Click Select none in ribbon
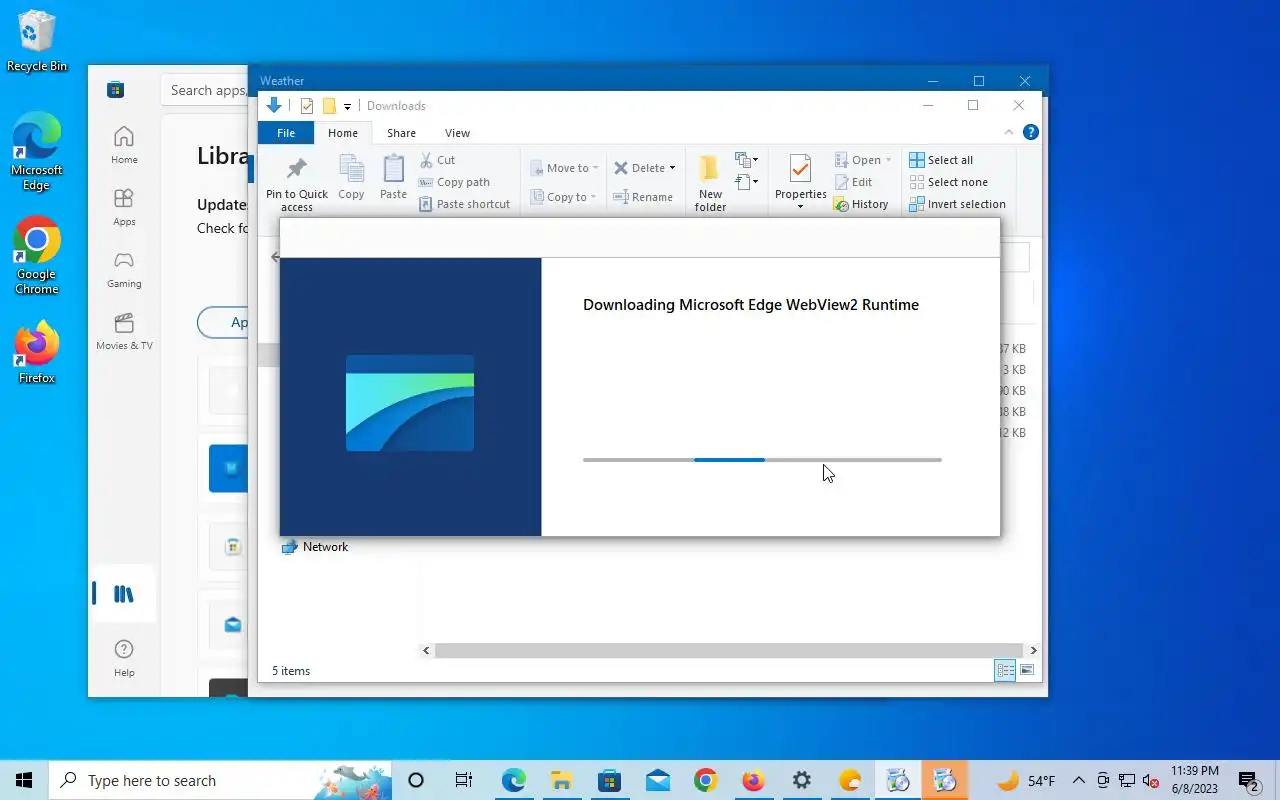 948,182
